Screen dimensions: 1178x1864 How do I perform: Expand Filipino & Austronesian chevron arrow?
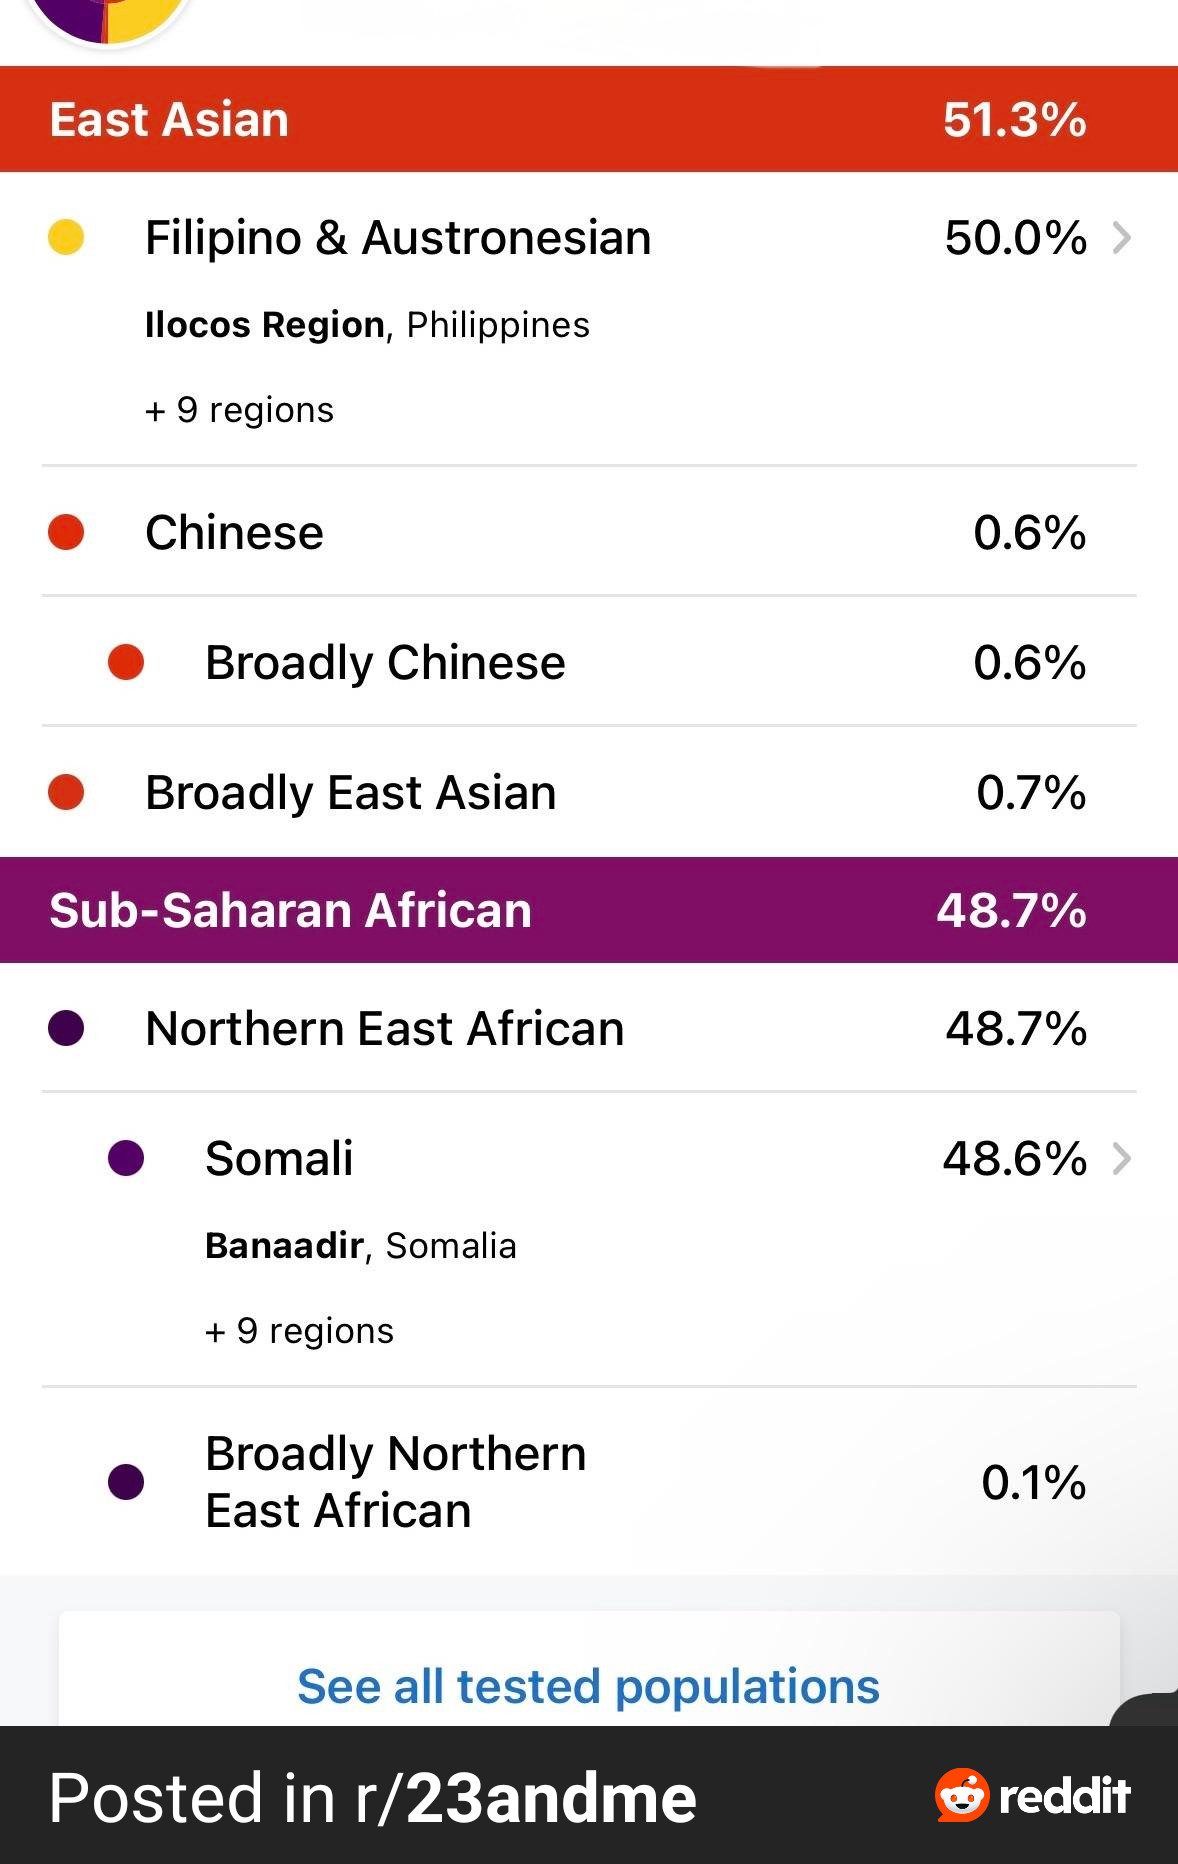(1122, 238)
